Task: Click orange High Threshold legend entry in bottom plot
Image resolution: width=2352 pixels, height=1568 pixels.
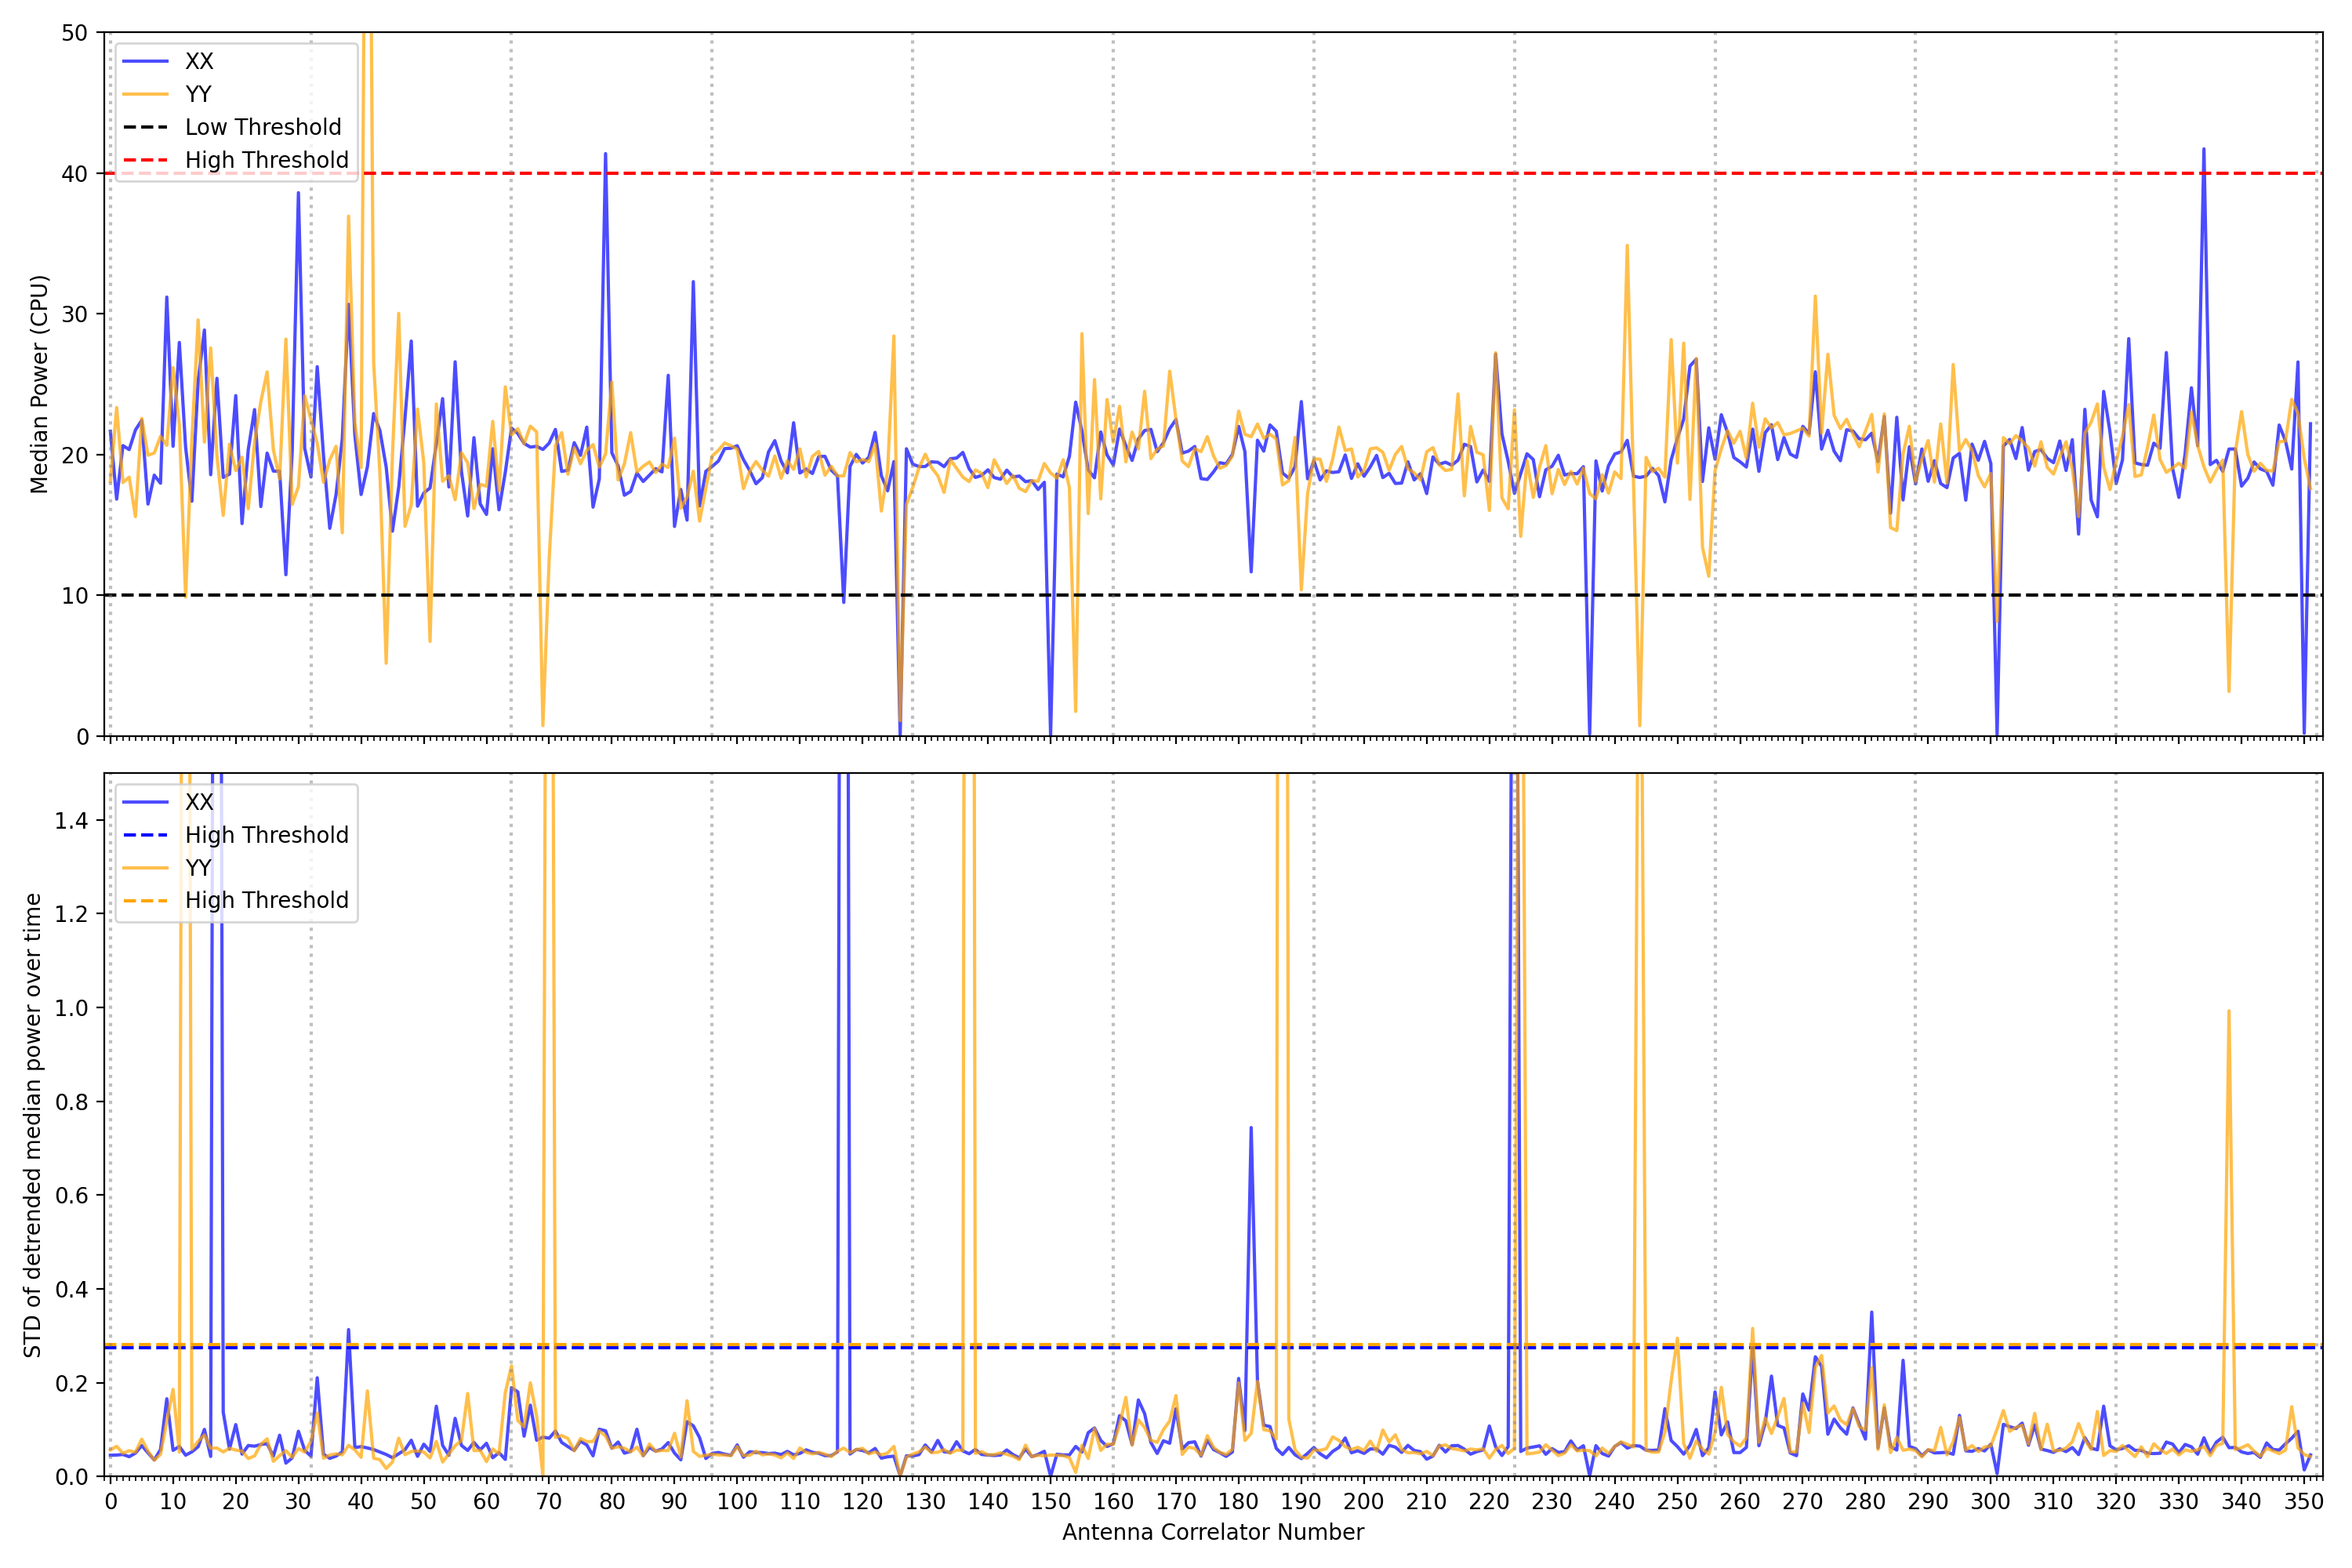Action: point(266,900)
